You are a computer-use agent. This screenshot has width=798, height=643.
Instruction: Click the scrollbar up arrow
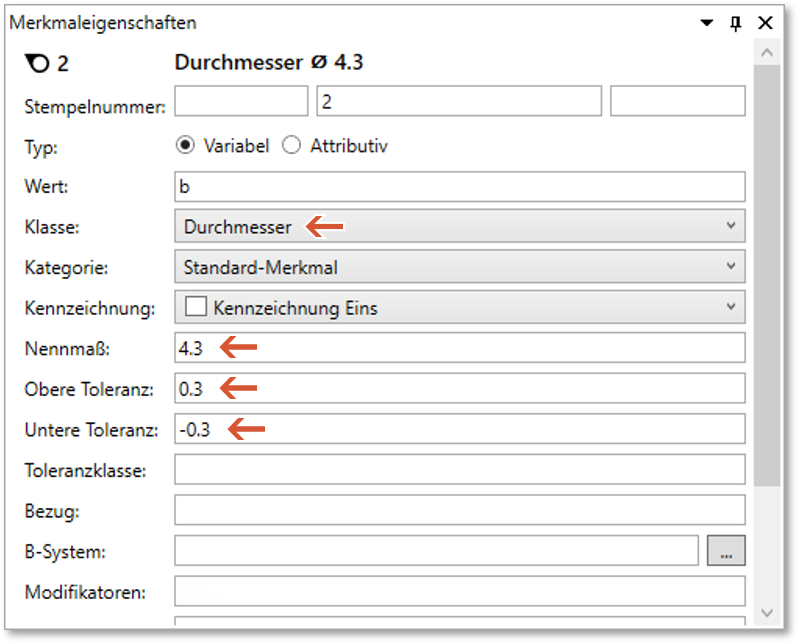(766, 52)
